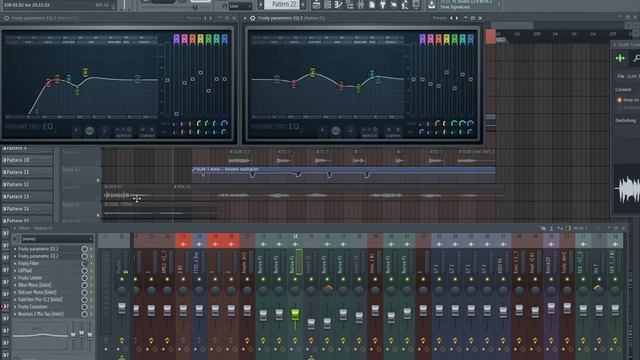Open the Line snap dropdown in toolbar
This screenshot has width=640, height=360.
click(240, 6)
